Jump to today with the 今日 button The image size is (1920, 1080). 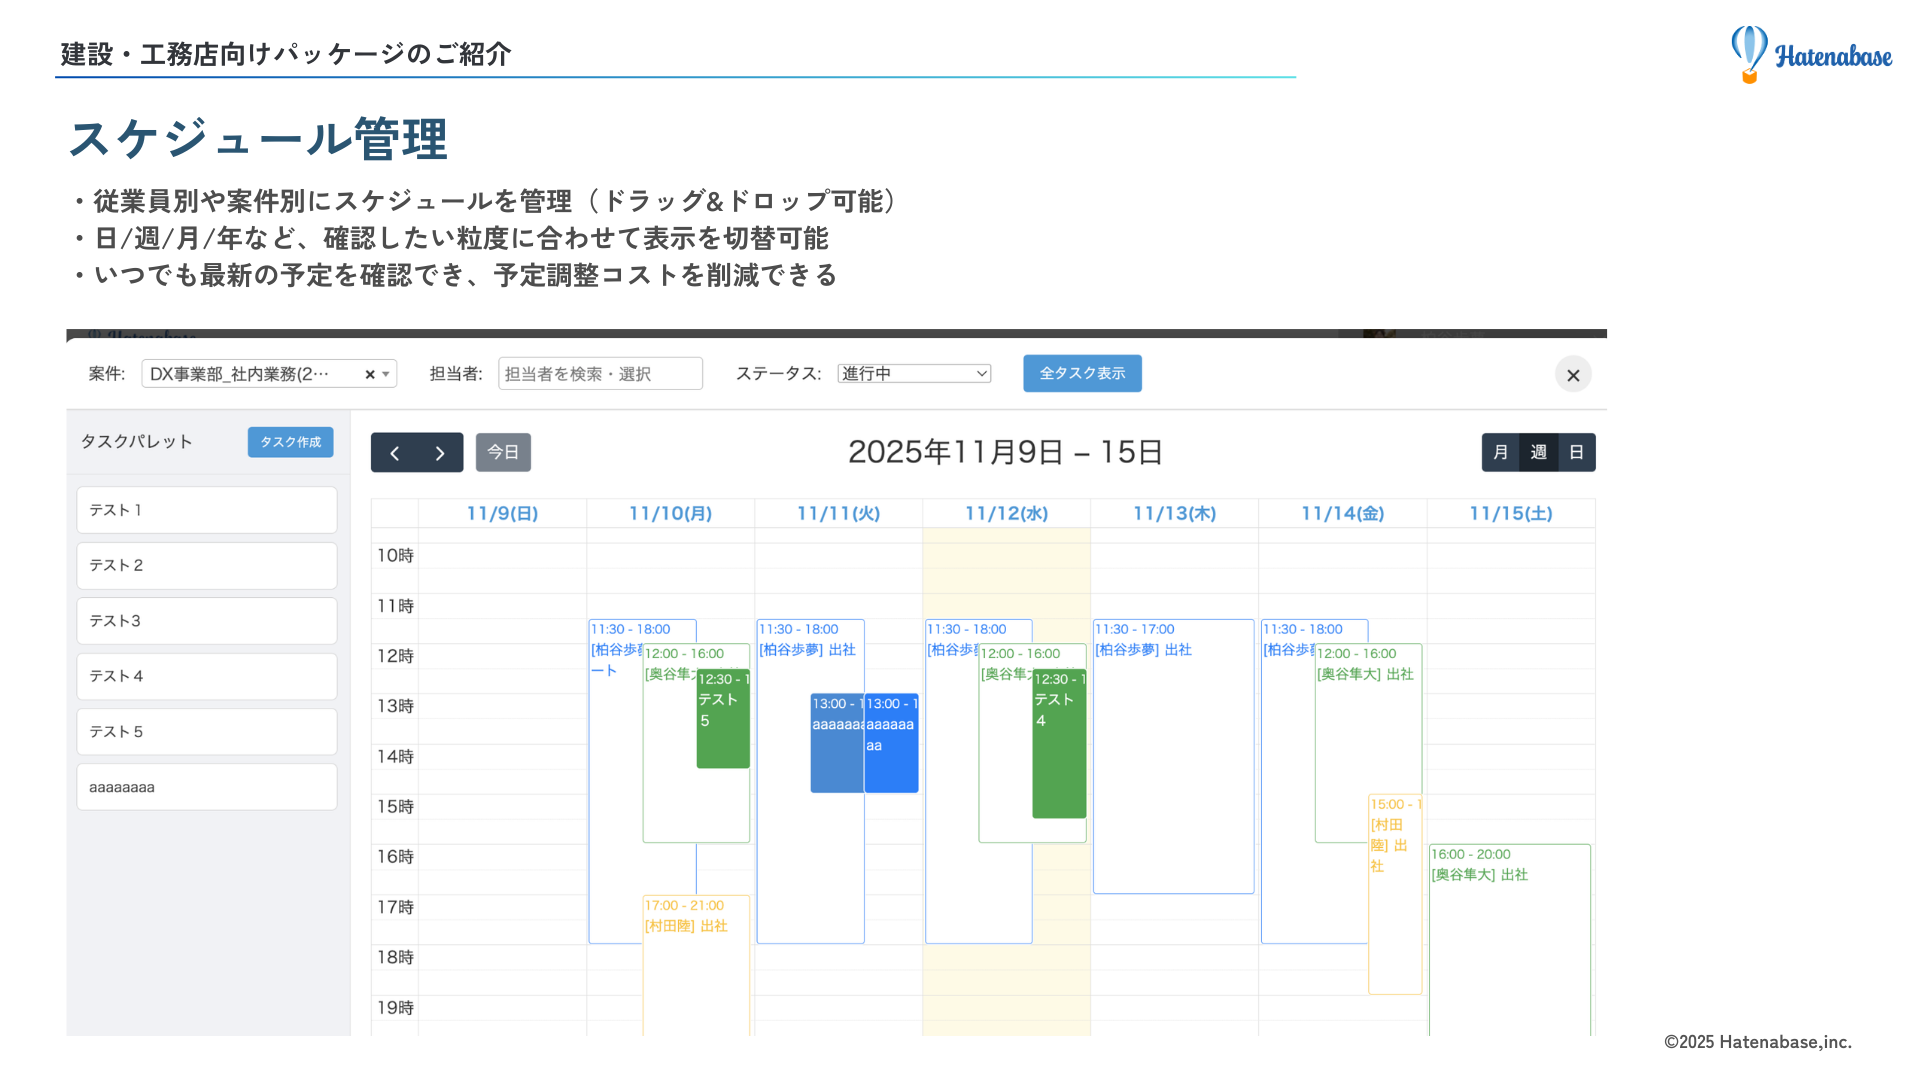pos(503,452)
